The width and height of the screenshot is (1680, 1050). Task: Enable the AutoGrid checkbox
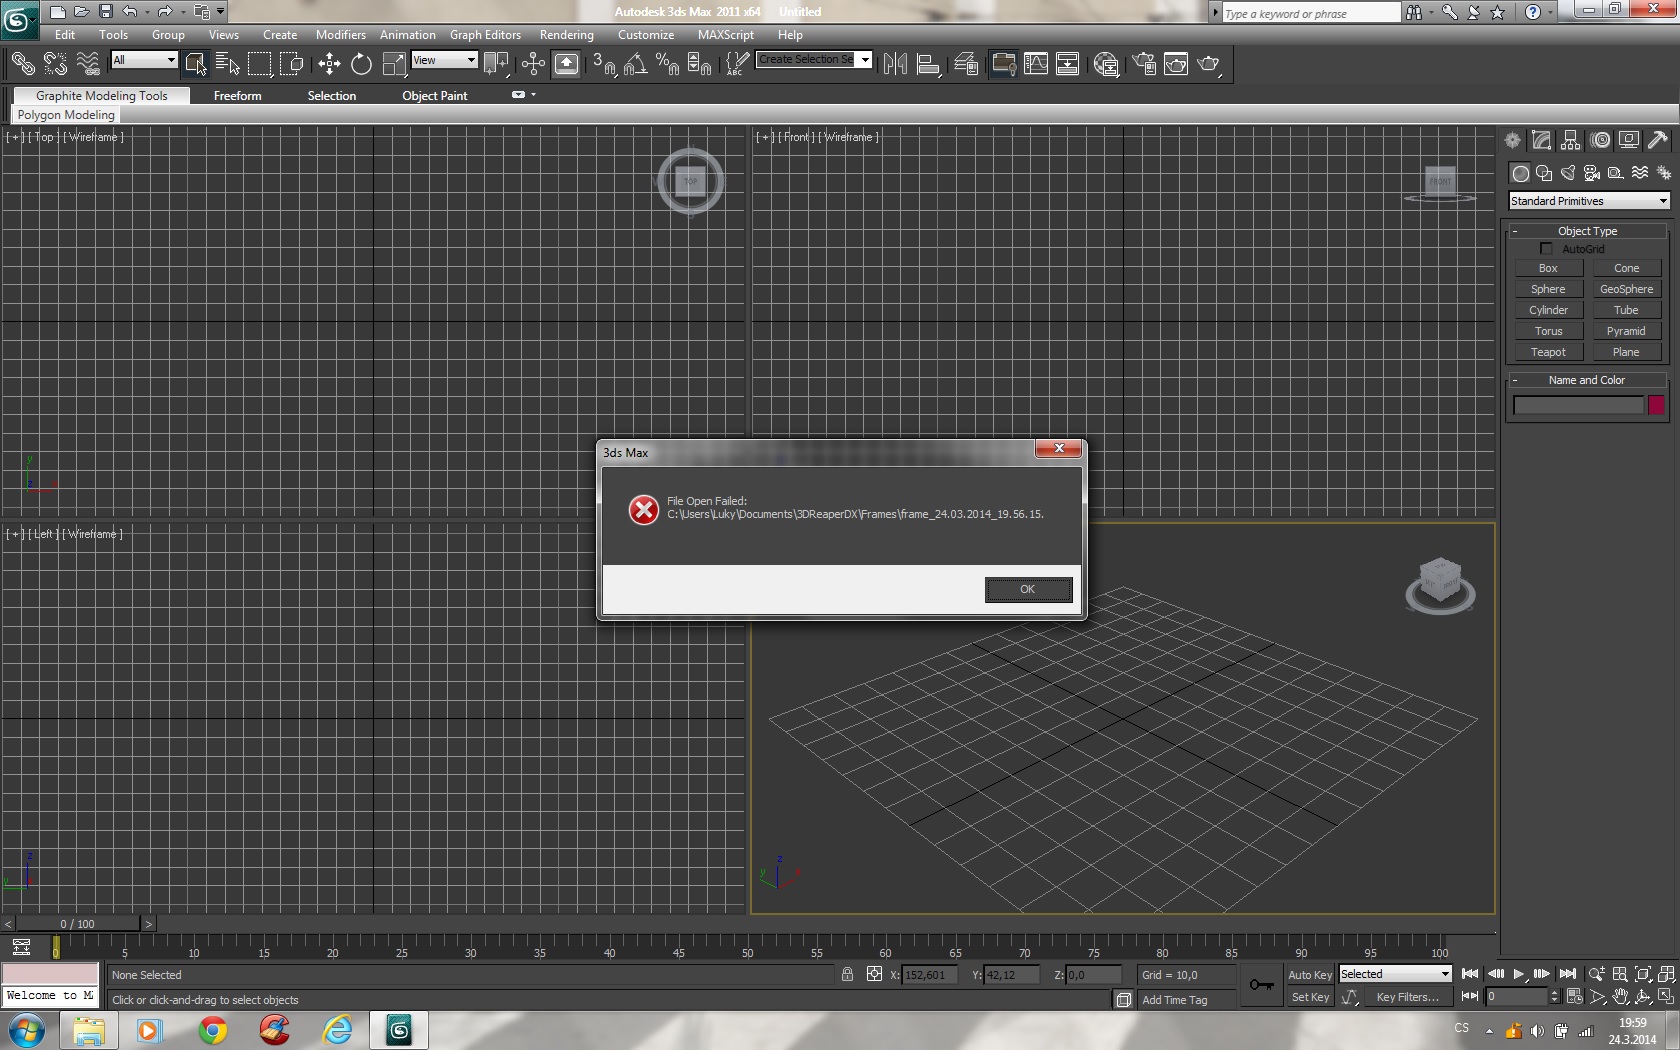point(1546,249)
